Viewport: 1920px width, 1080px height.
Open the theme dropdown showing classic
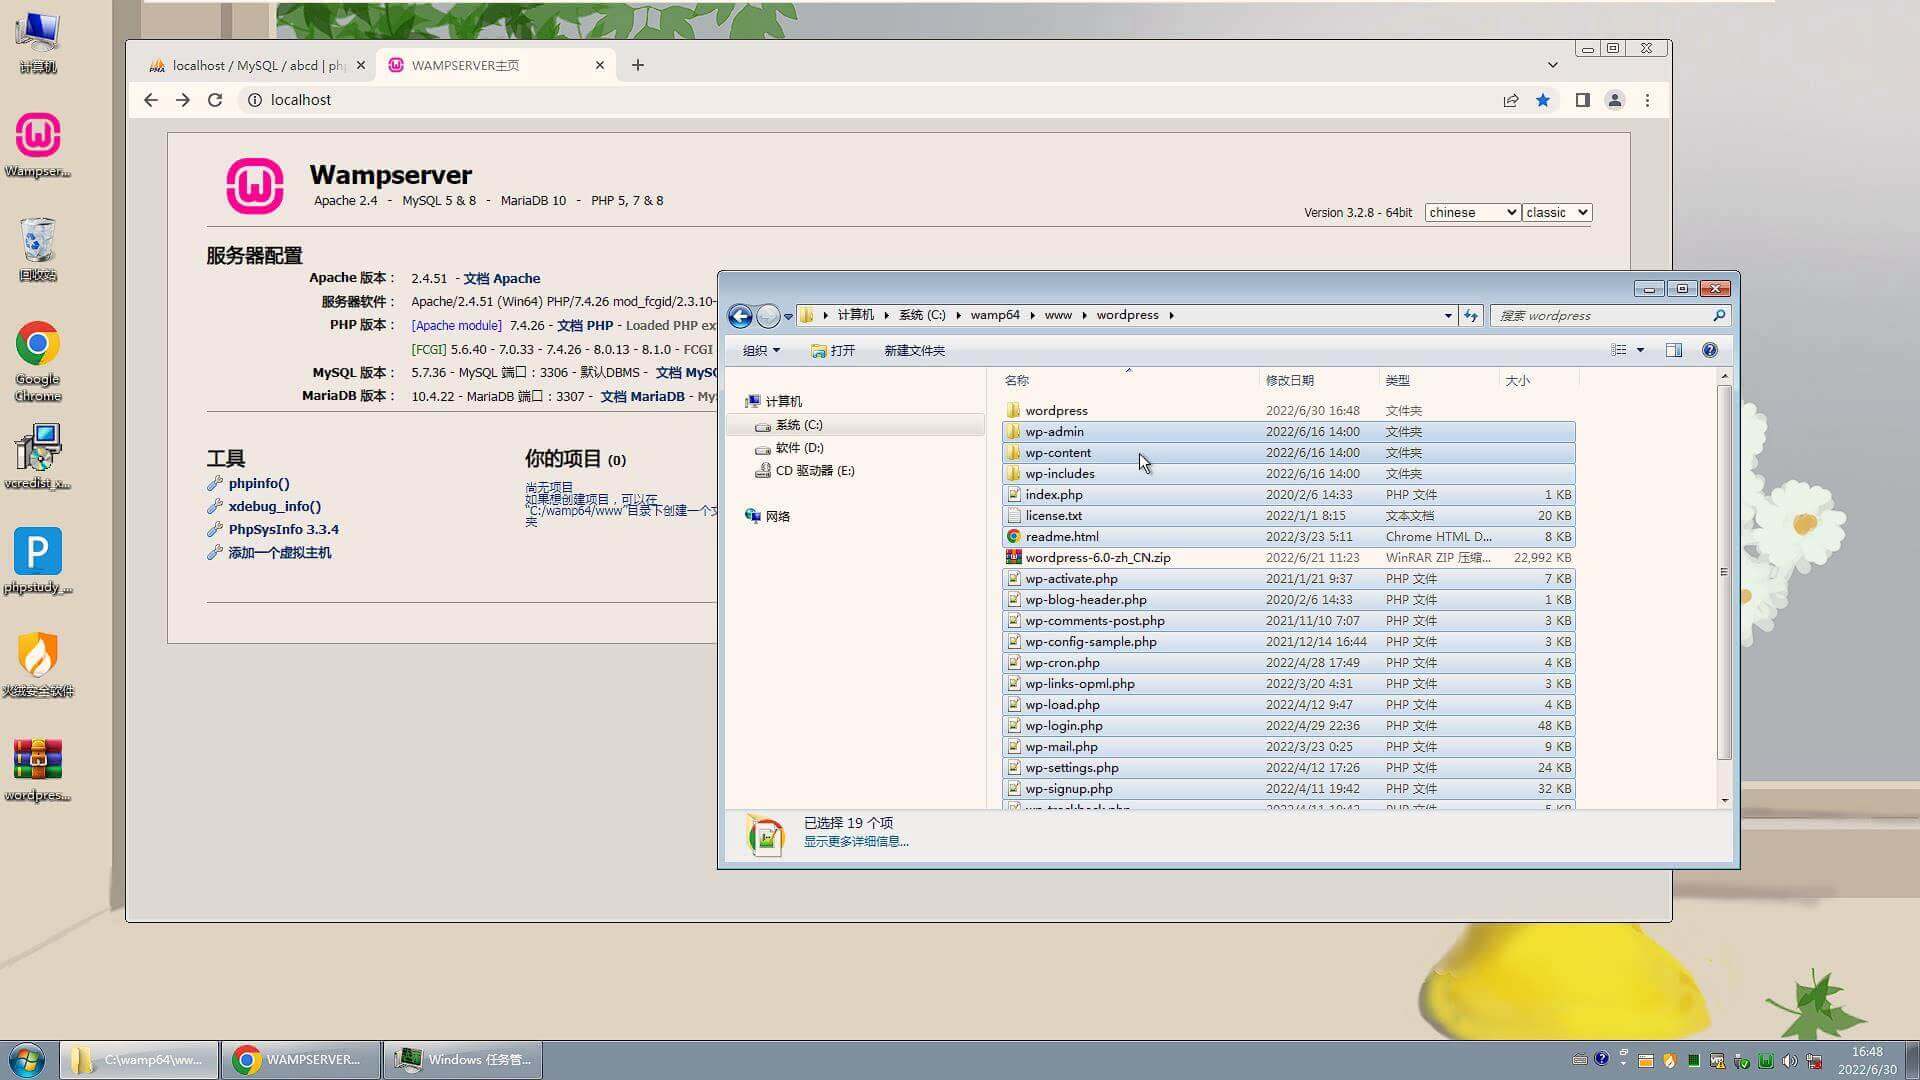click(x=1556, y=212)
